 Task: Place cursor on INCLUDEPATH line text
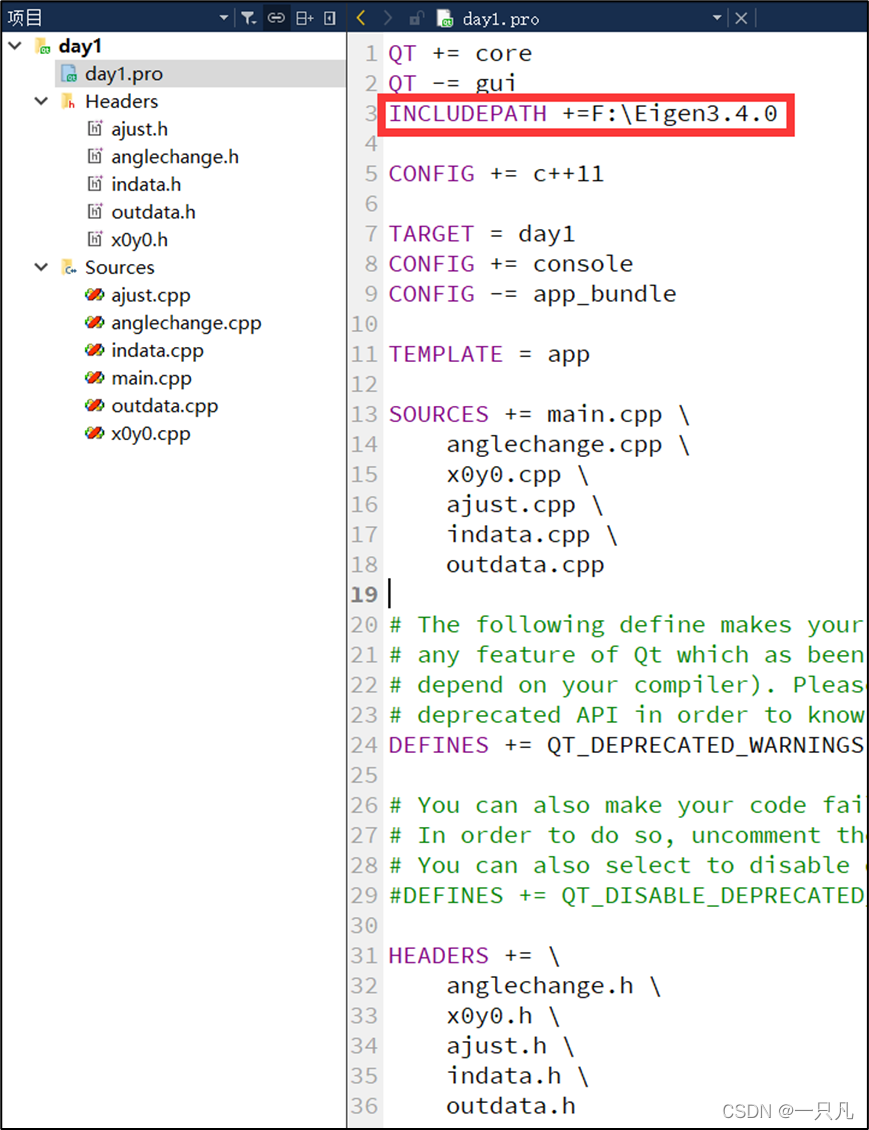pos(583,114)
